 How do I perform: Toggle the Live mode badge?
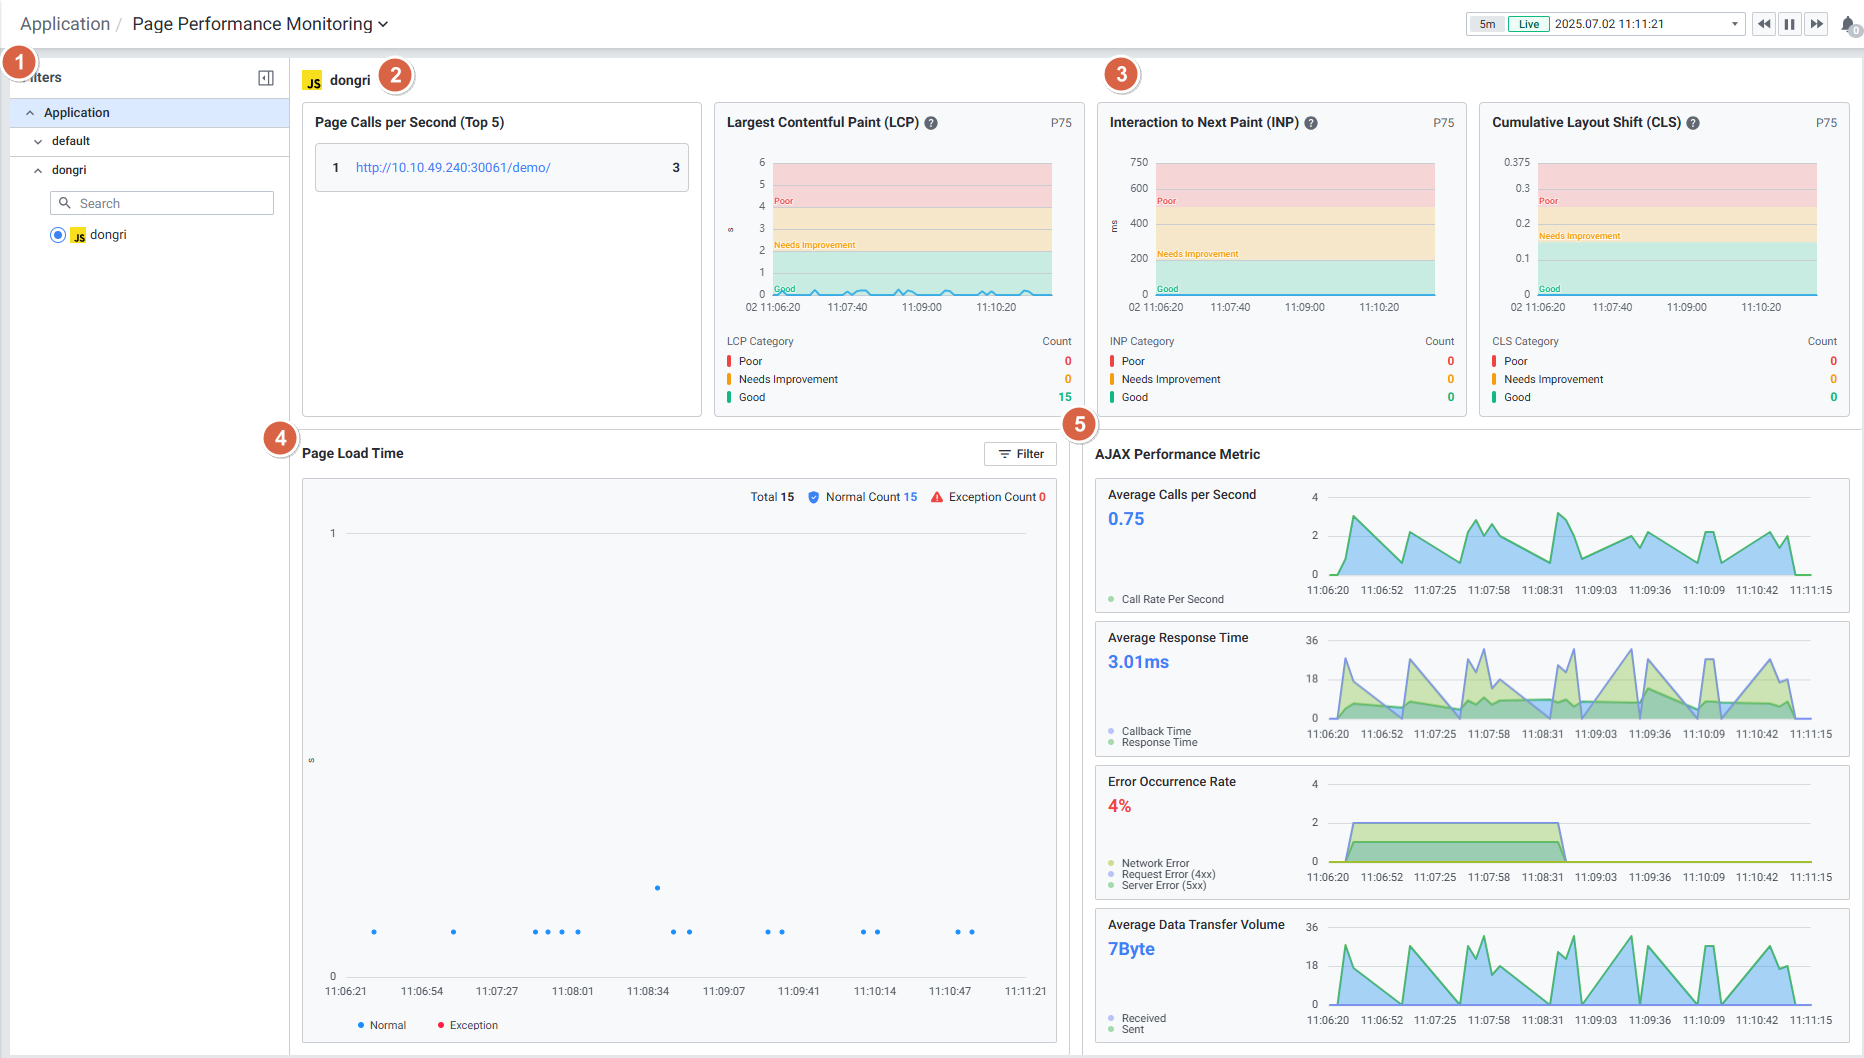coord(1528,24)
